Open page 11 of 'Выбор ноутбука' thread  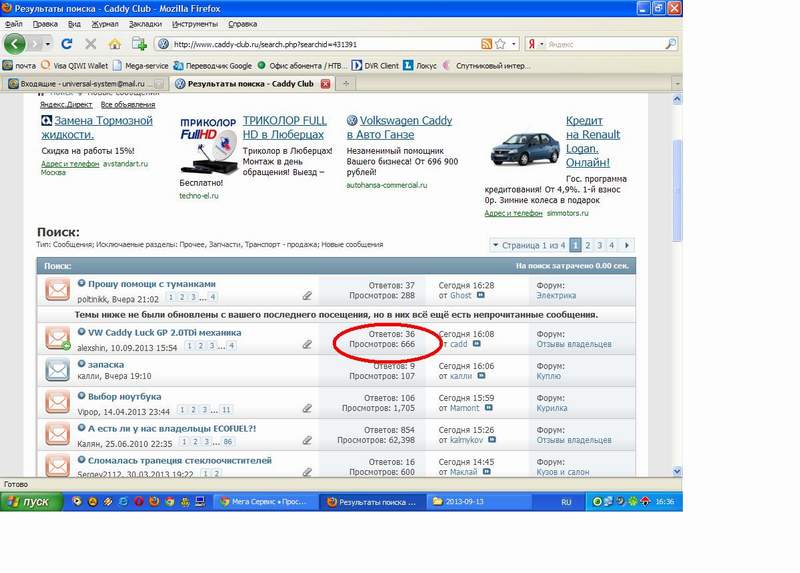click(226, 410)
